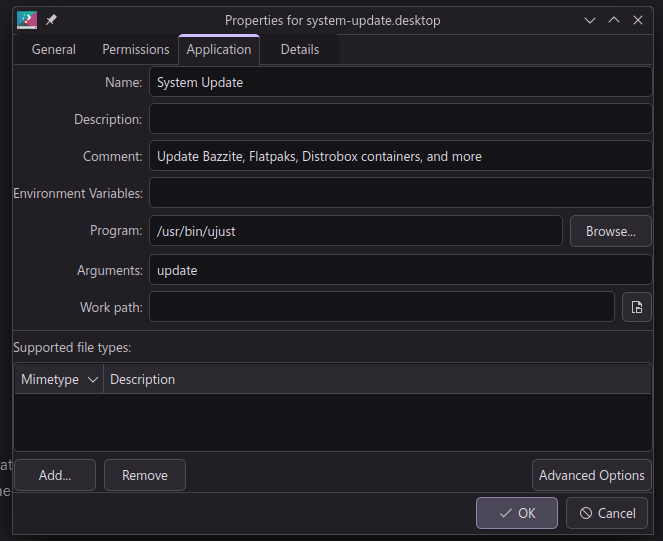
Task: Toggle the pin window icon
Action: click(x=51, y=20)
